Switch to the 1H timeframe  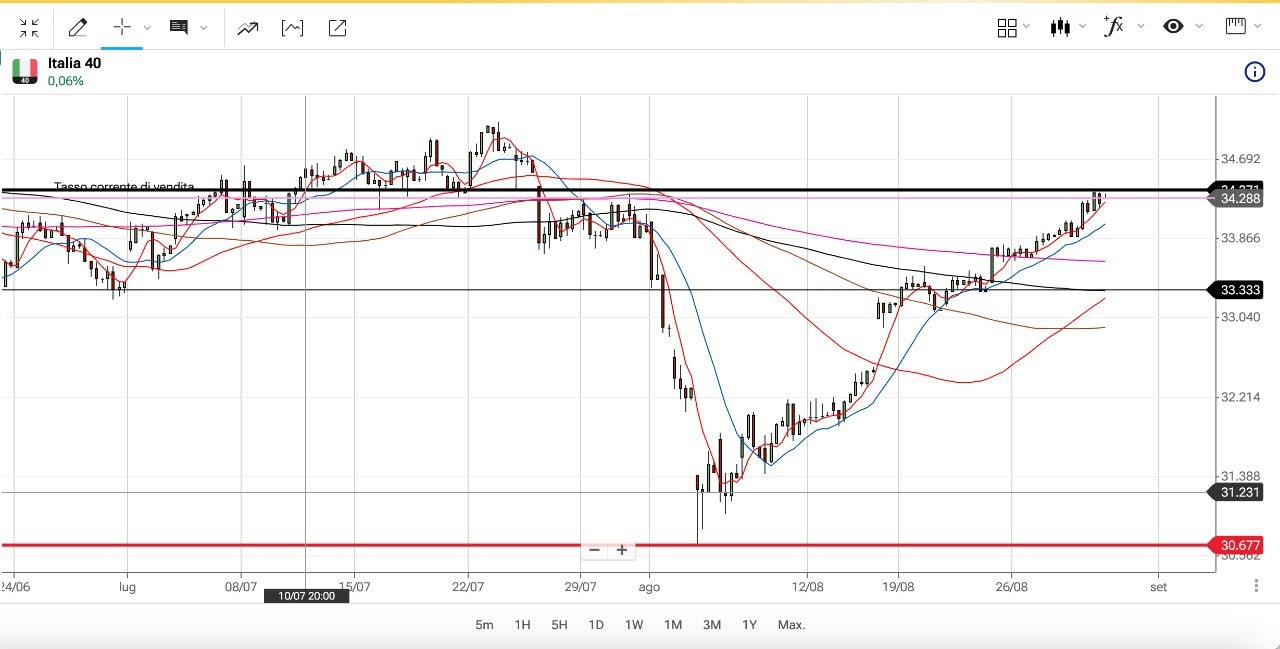[x=522, y=625]
